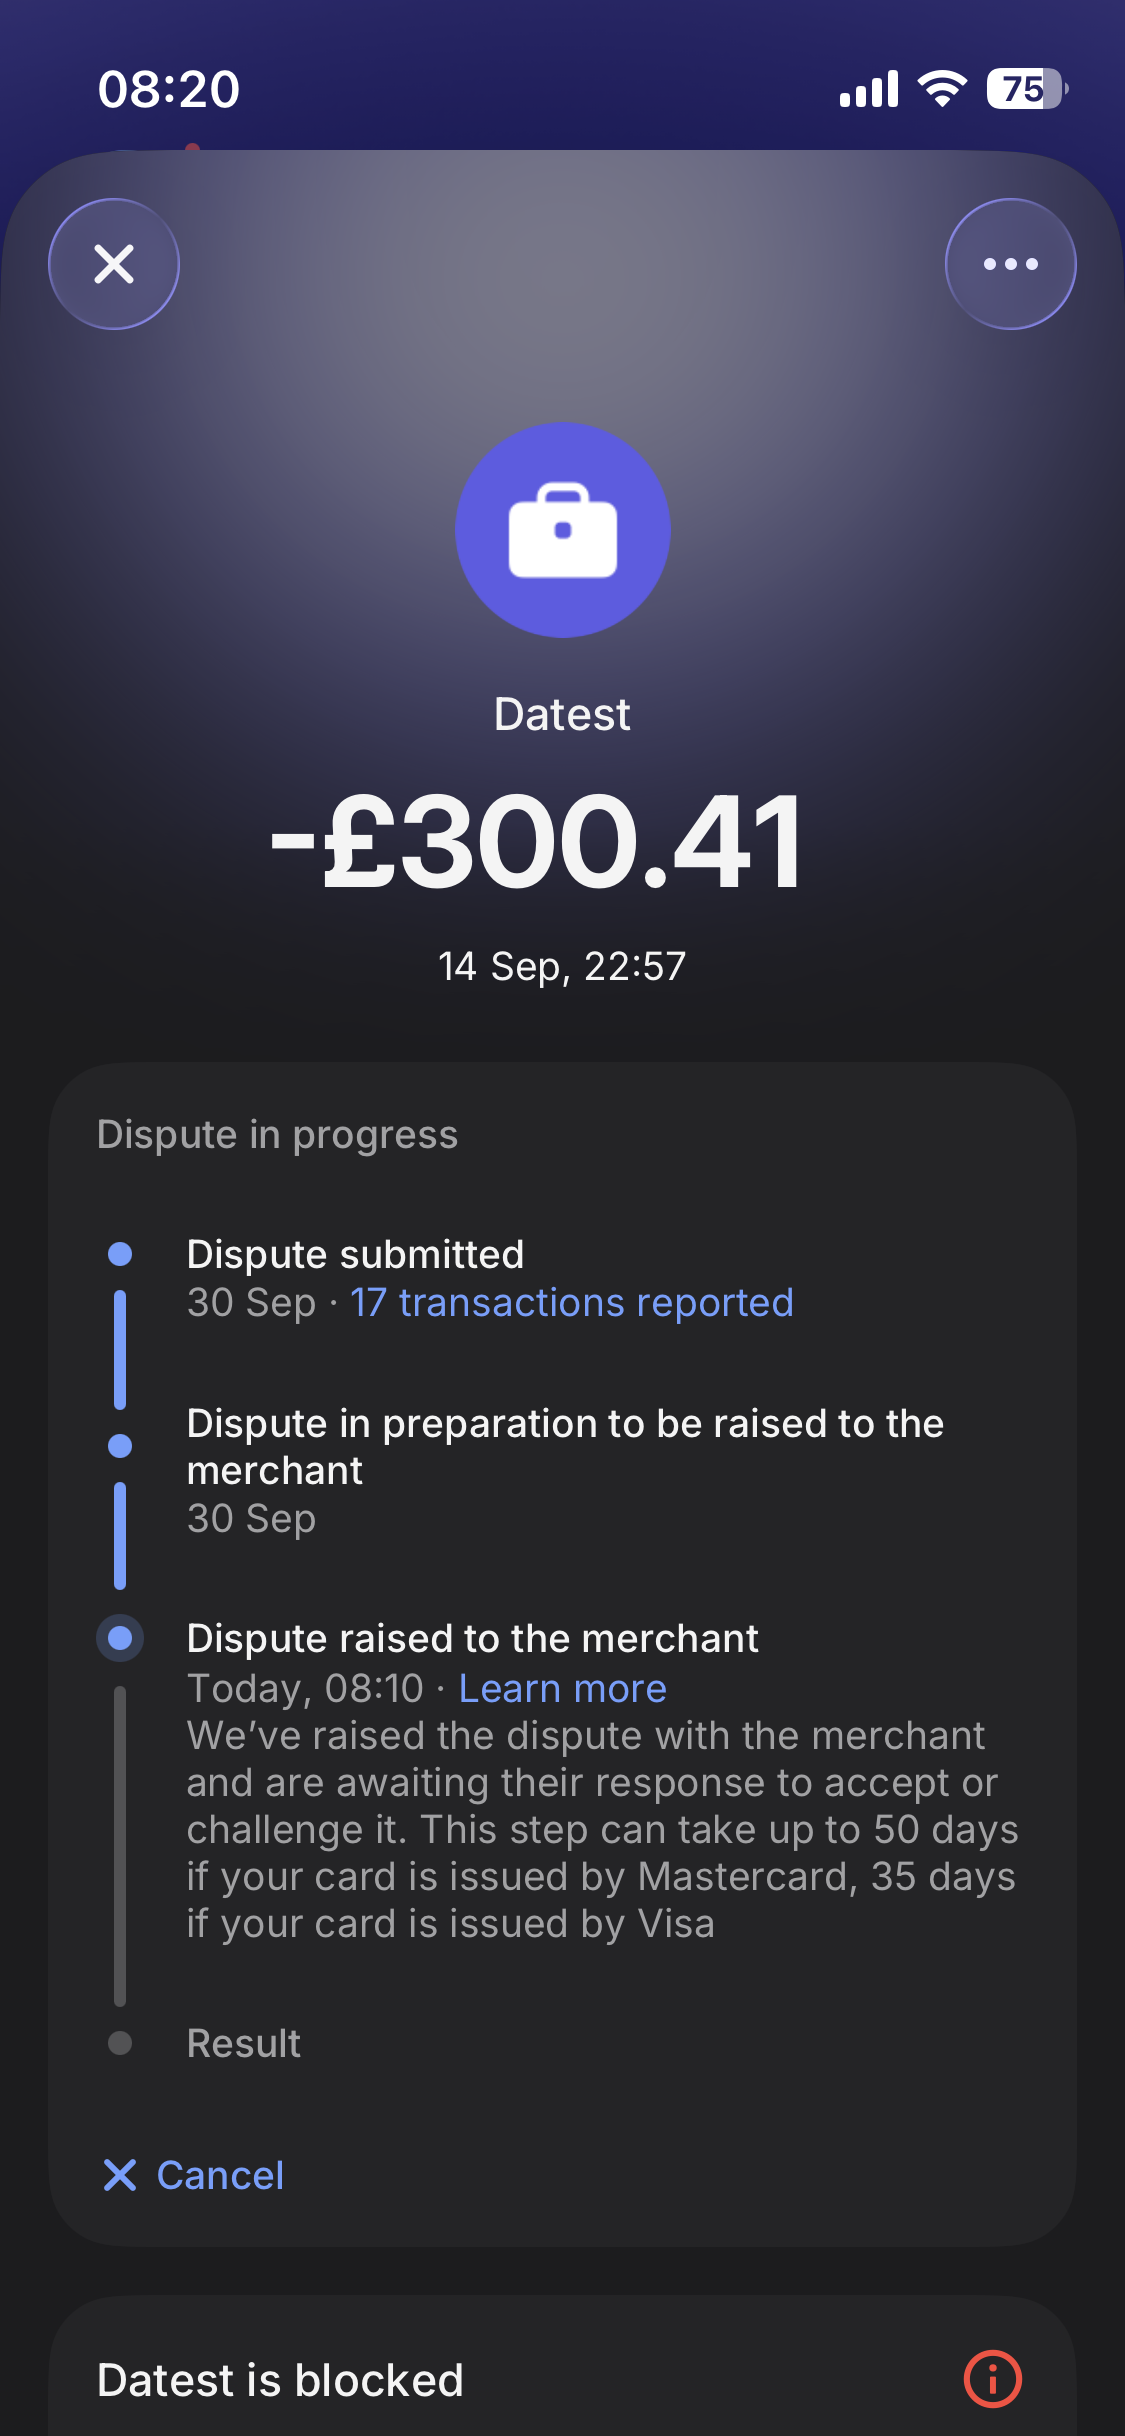Tap the Dispute raised to merchant timeline dot
The width and height of the screenshot is (1125, 2436).
(x=120, y=1638)
